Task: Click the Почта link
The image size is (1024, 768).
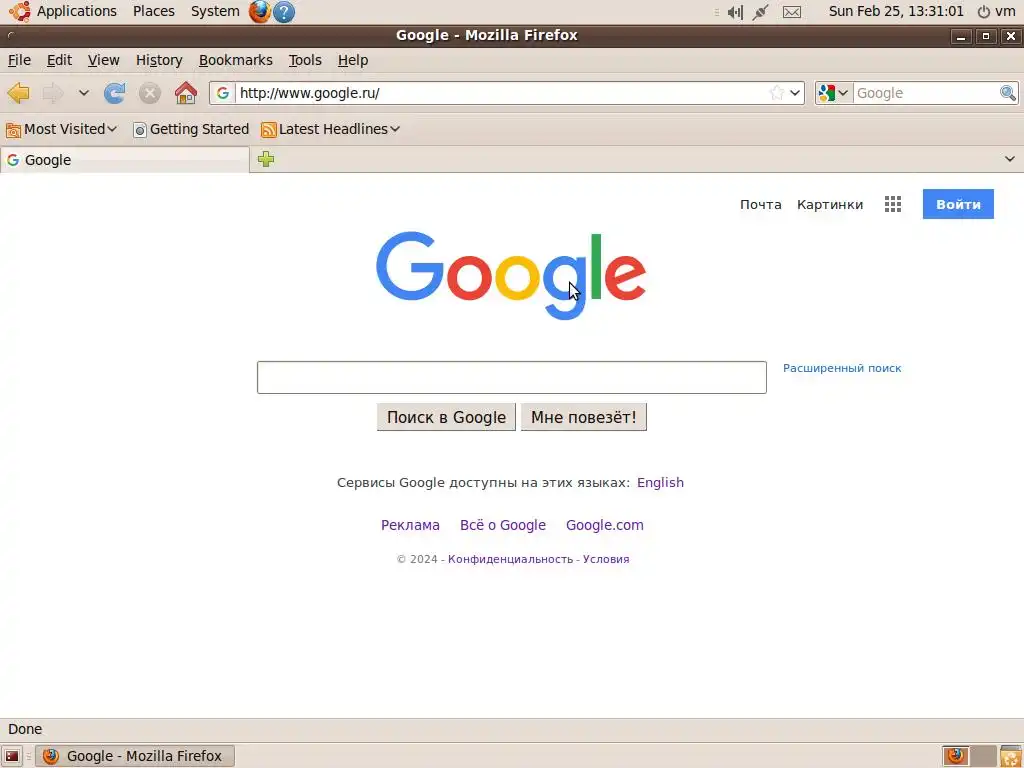Action: 760,204
